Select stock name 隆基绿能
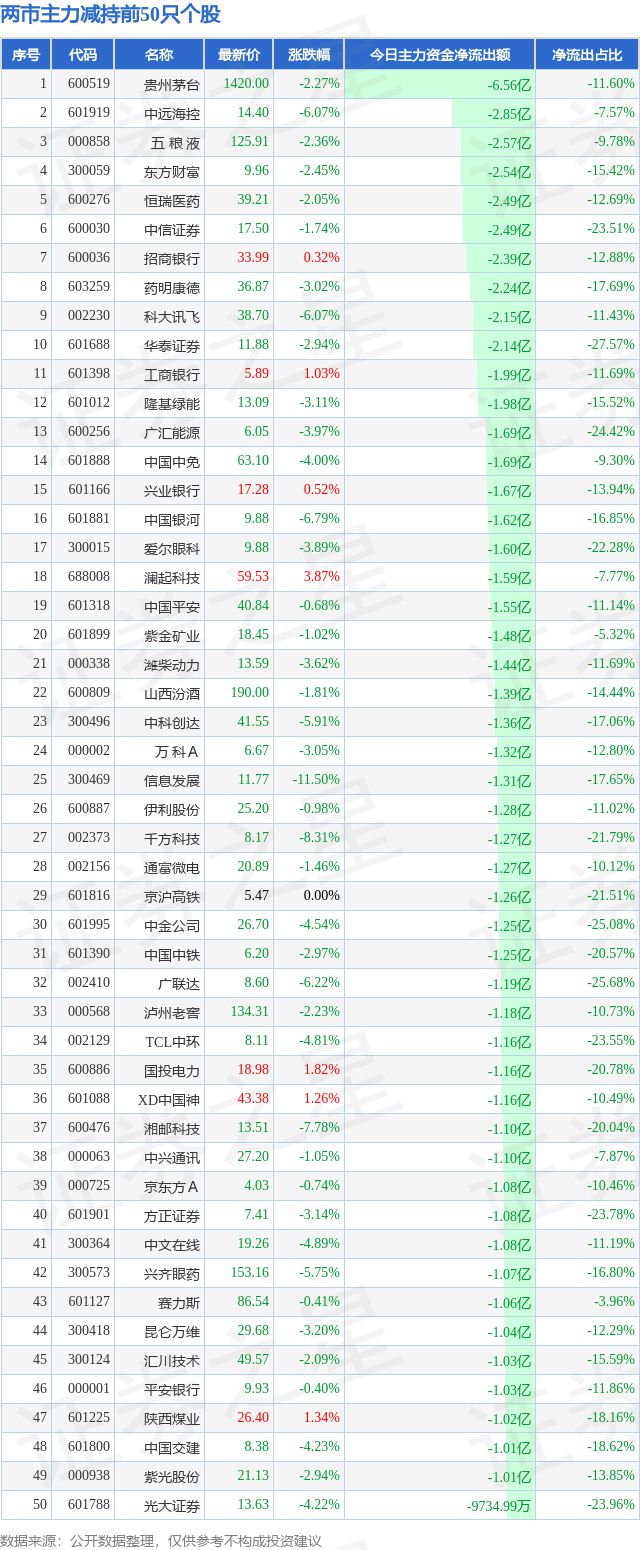640x1550 pixels. pos(172,403)
